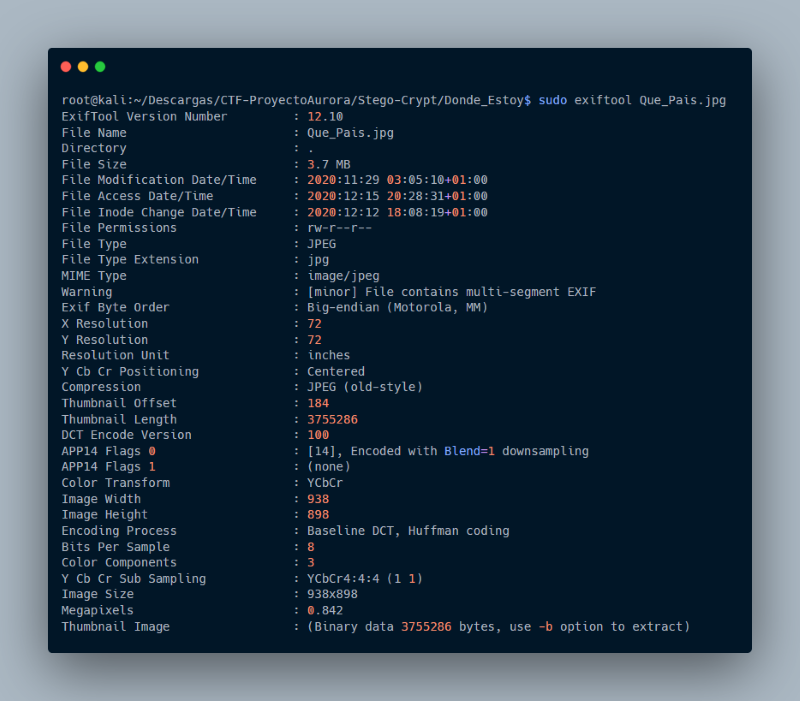Click the 'Directory' label
The height and width of the screenshot is (701, 800).
click(94, 148)
